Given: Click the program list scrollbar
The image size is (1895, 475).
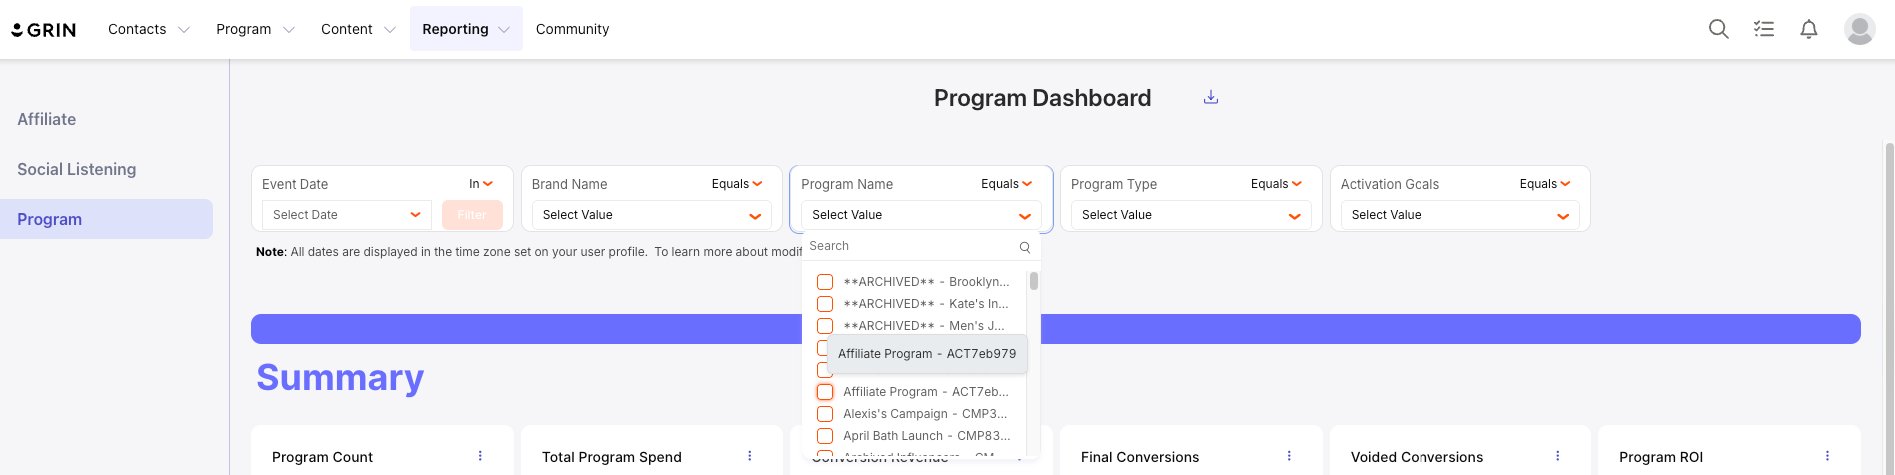Looking at the screenshot, I should pos(1034,281).
